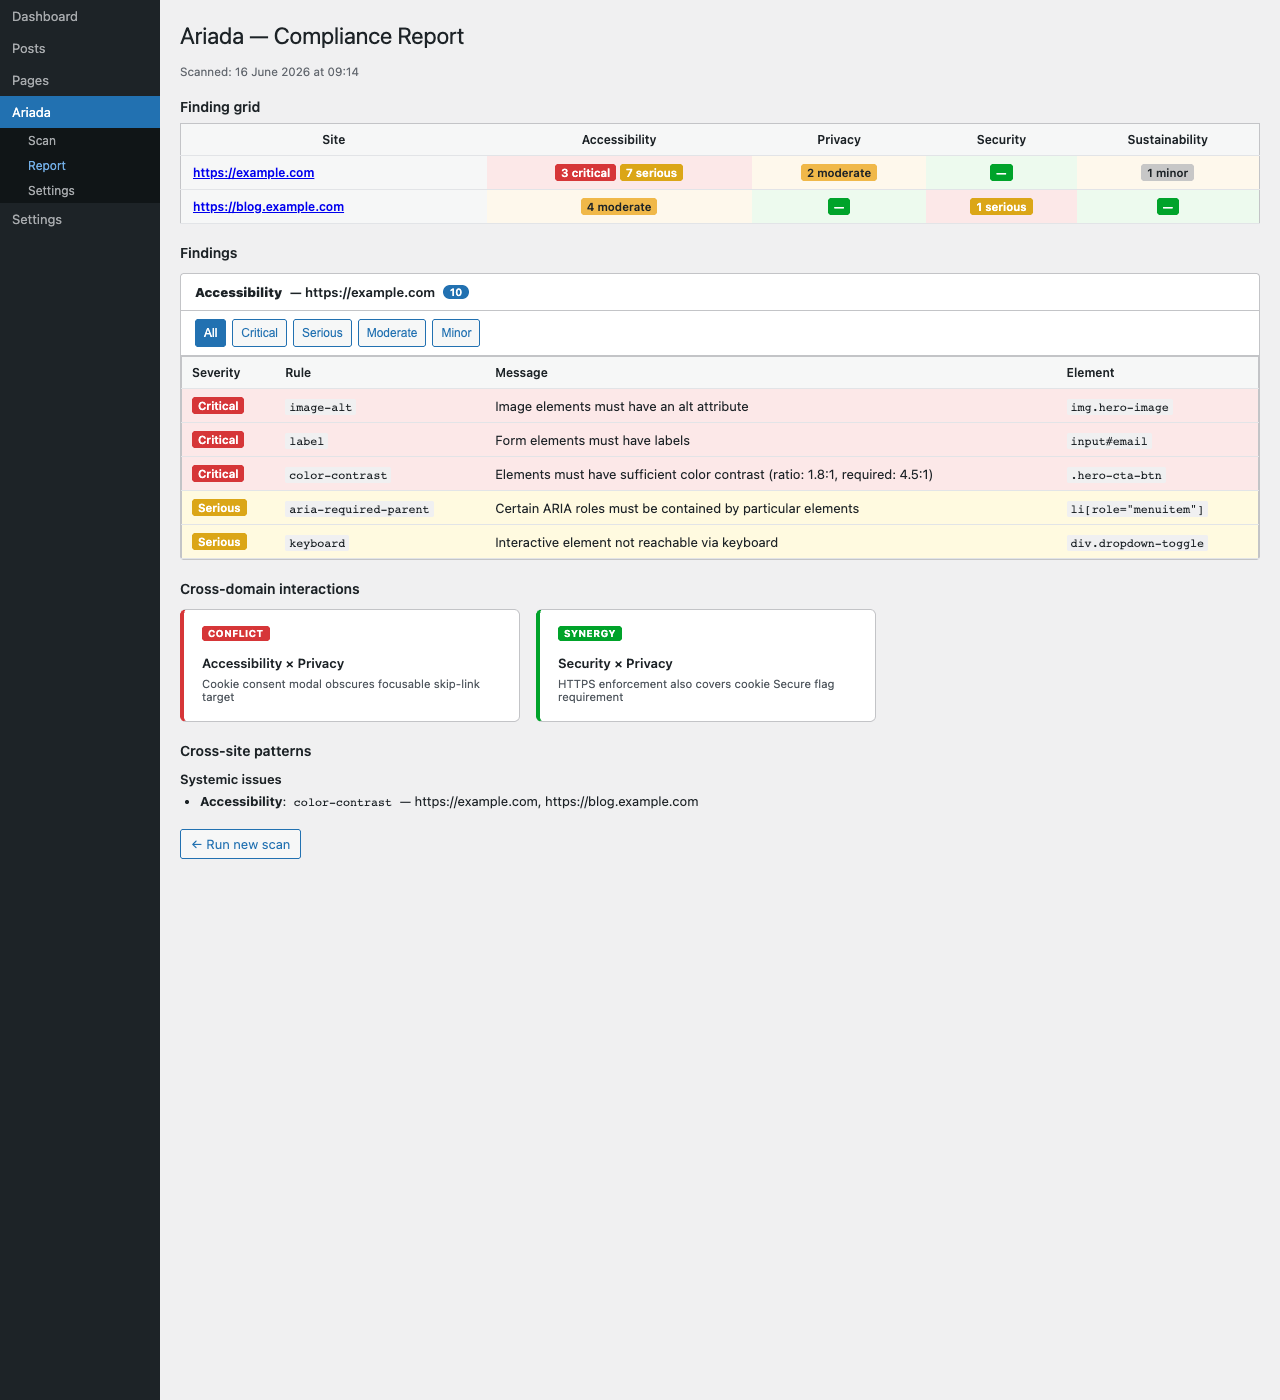This screenshot has width=1280, height=1400.
Task: Click blog.example.com sustainability dash badge
Action: click(x=1167, y=207)
